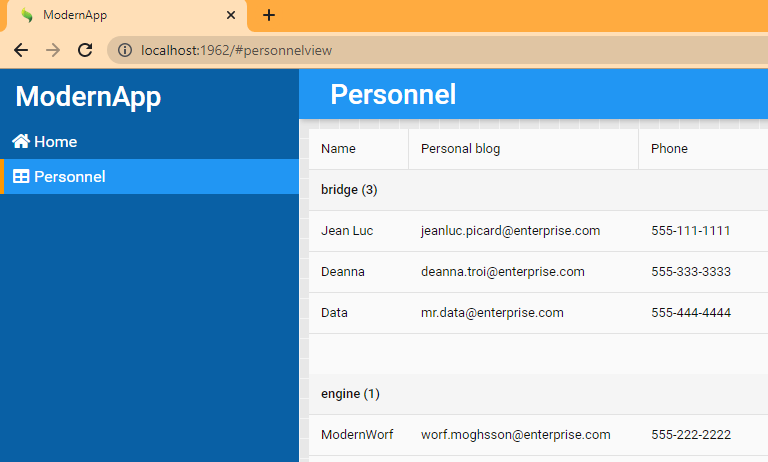The height and width of the screenshot is (462, 768).
Task: Collapse the bridge (3) group row
Action: coord(349,190)
